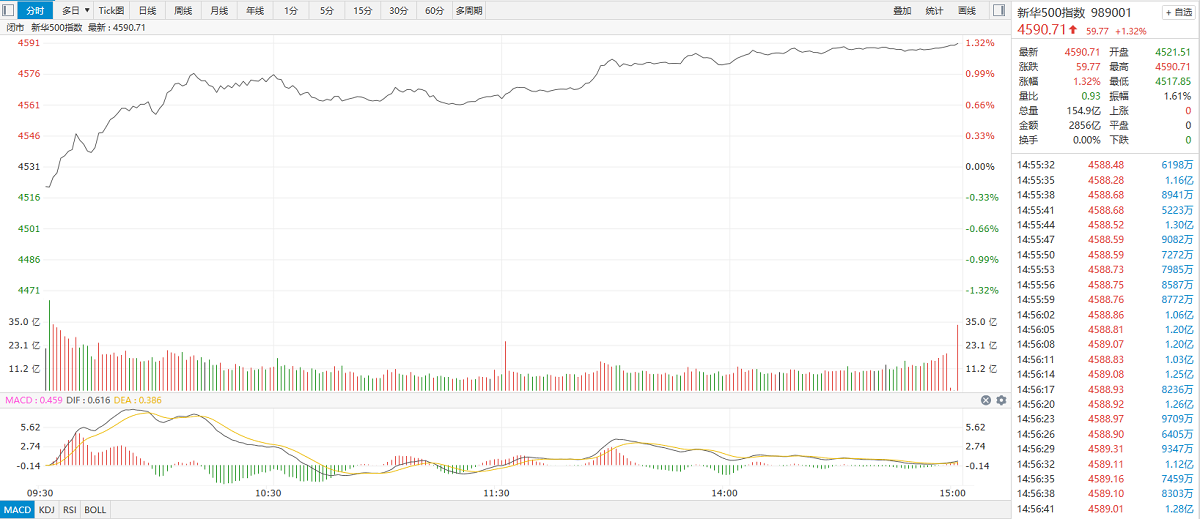Close the MACD indicator panel

click(985, 400)
